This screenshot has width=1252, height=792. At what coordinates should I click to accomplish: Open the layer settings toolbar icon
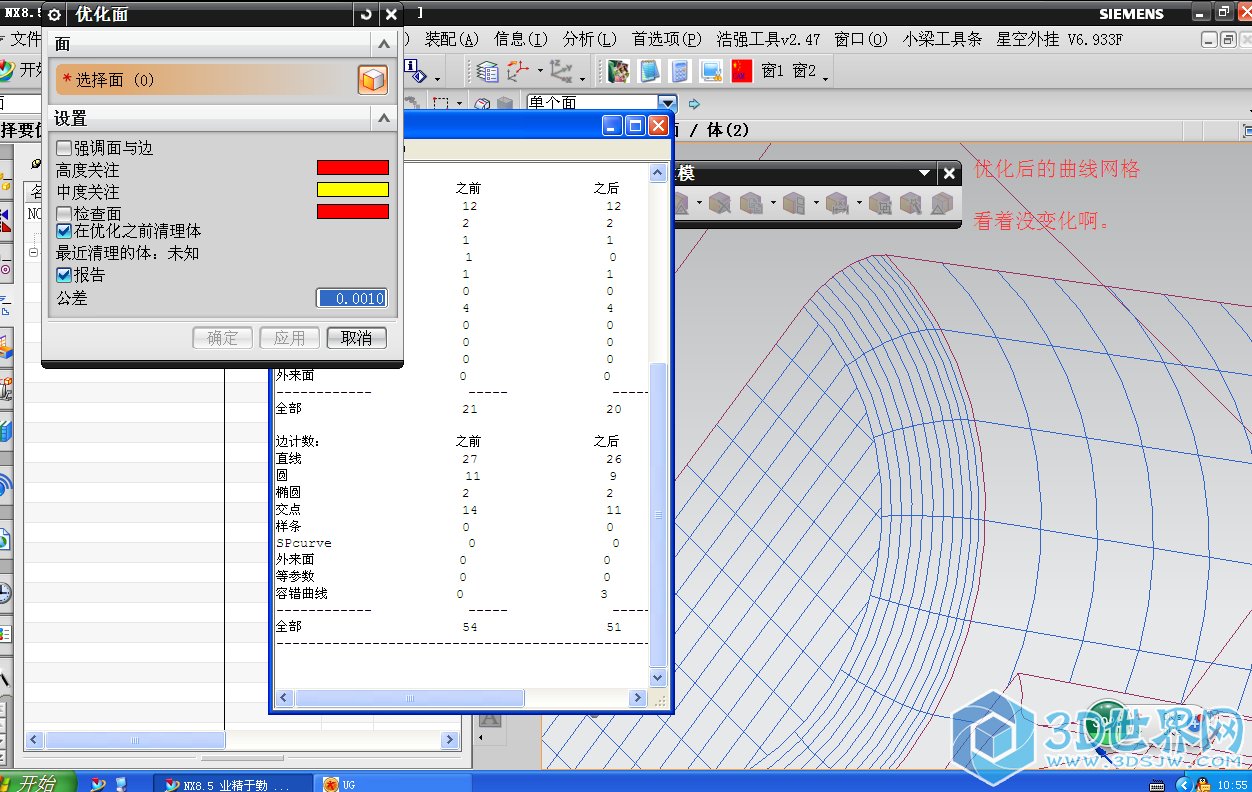(487, 71)
